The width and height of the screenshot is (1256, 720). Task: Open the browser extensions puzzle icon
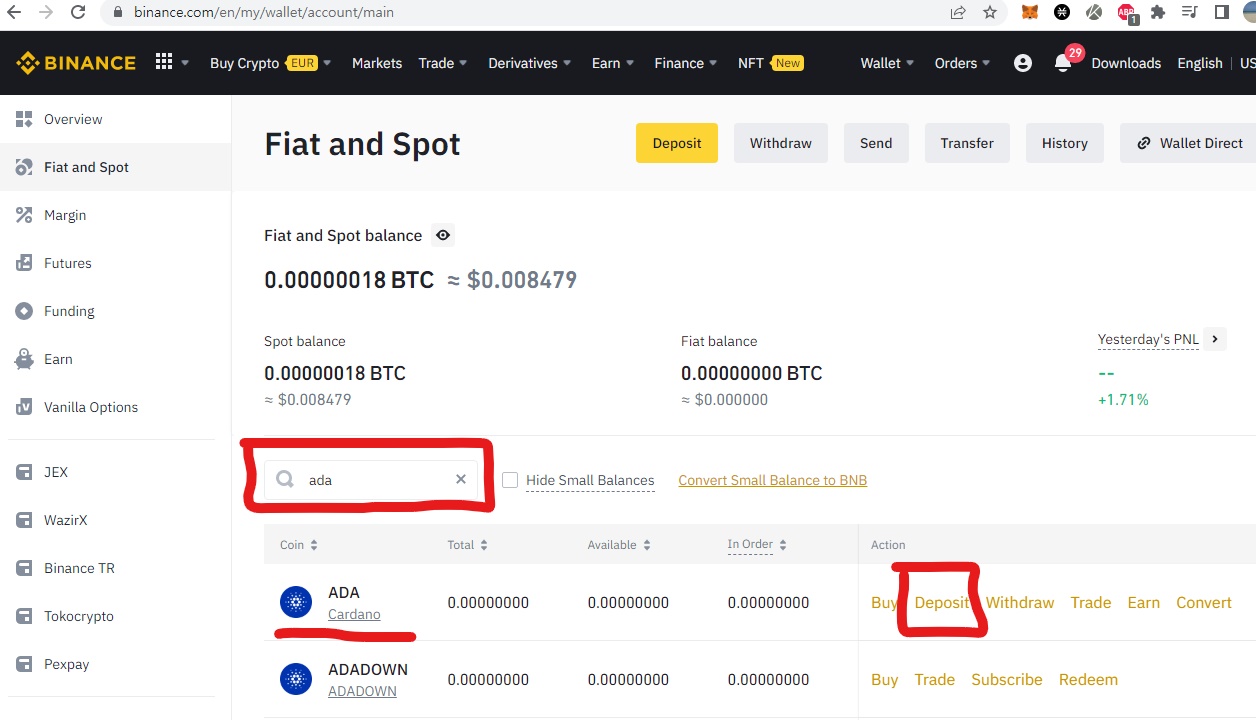click(1158, 12)
